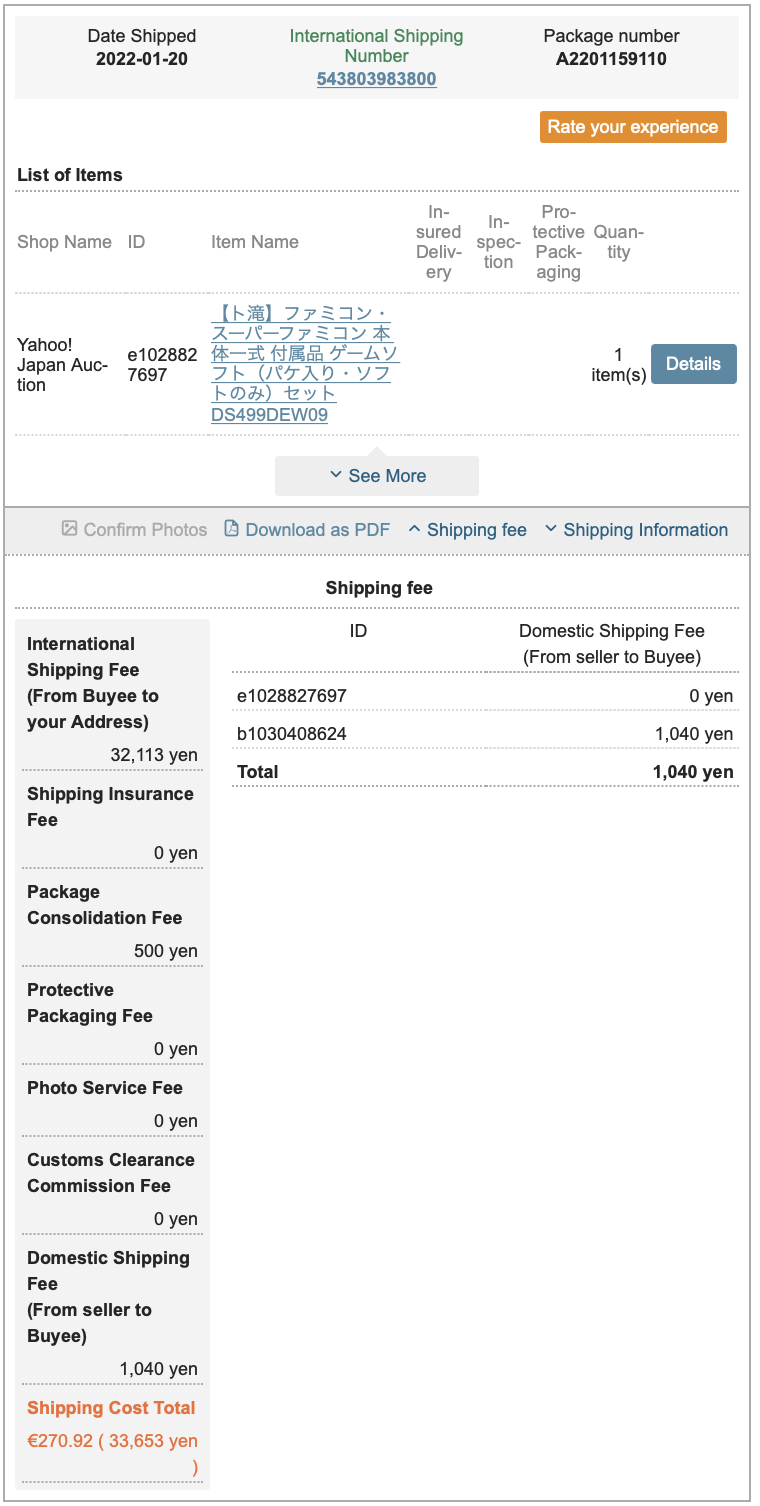Viewport: 760px width, 1506px height.
Task: Collapse the Shipping fee section
Action: 467,530
